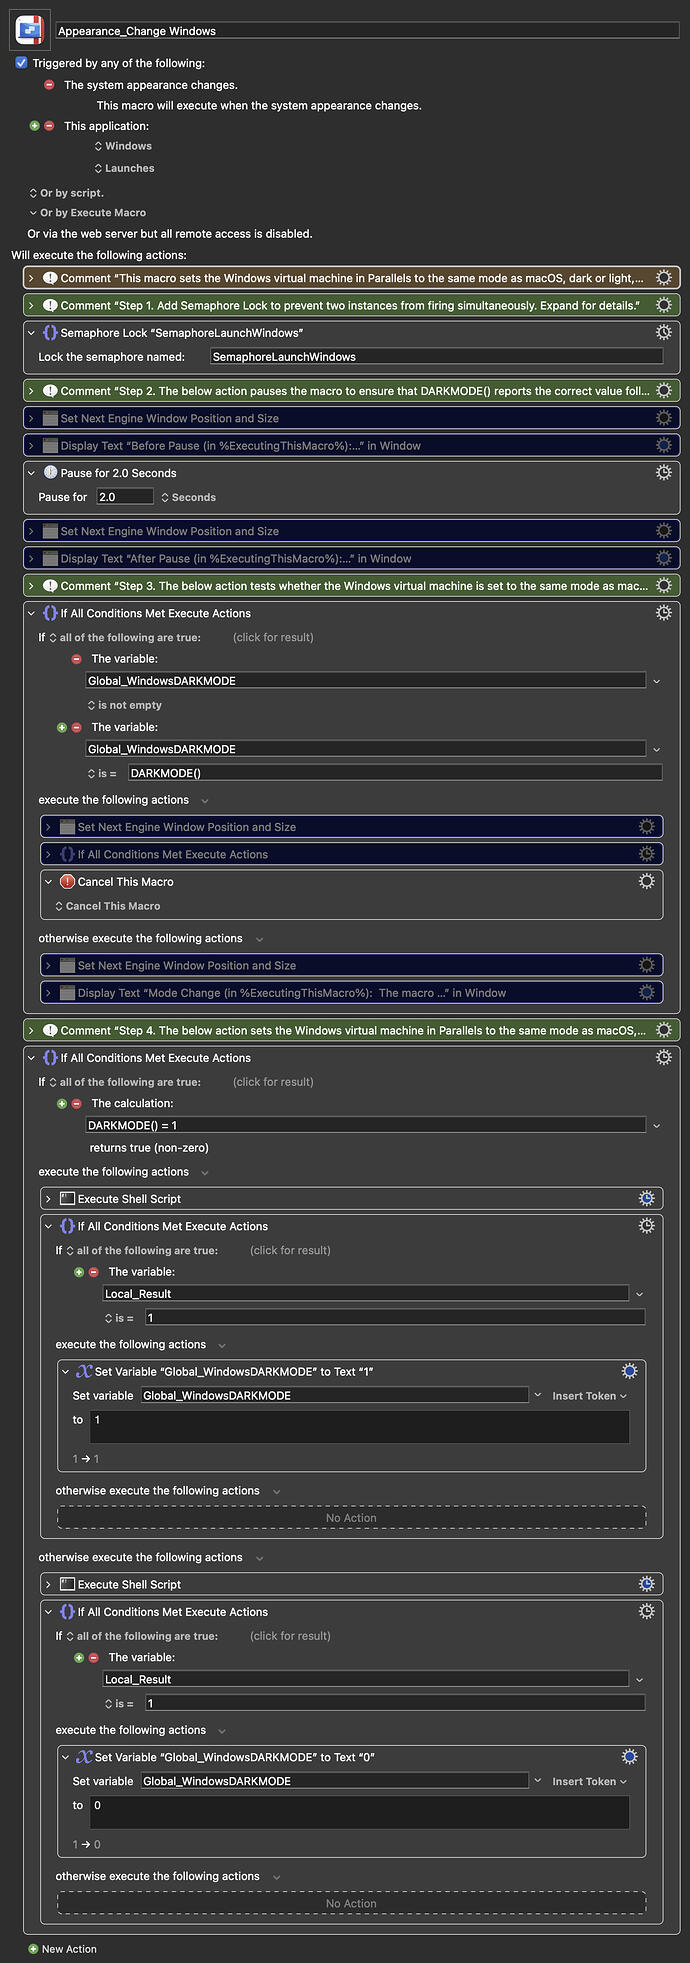The height and width of the screenshot is (1963, 690).
Task: Open gear menu of the Step 4 comment
Action: [663, 1030]
